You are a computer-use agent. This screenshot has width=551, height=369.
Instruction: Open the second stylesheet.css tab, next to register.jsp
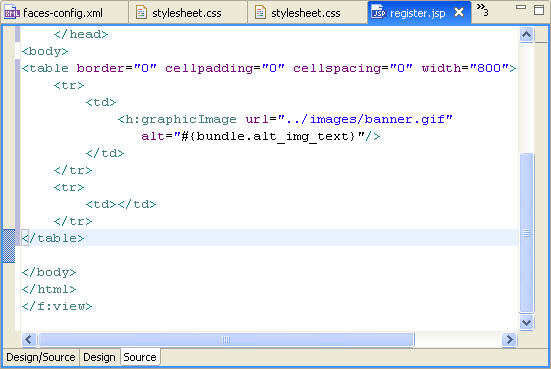point(307,13)
